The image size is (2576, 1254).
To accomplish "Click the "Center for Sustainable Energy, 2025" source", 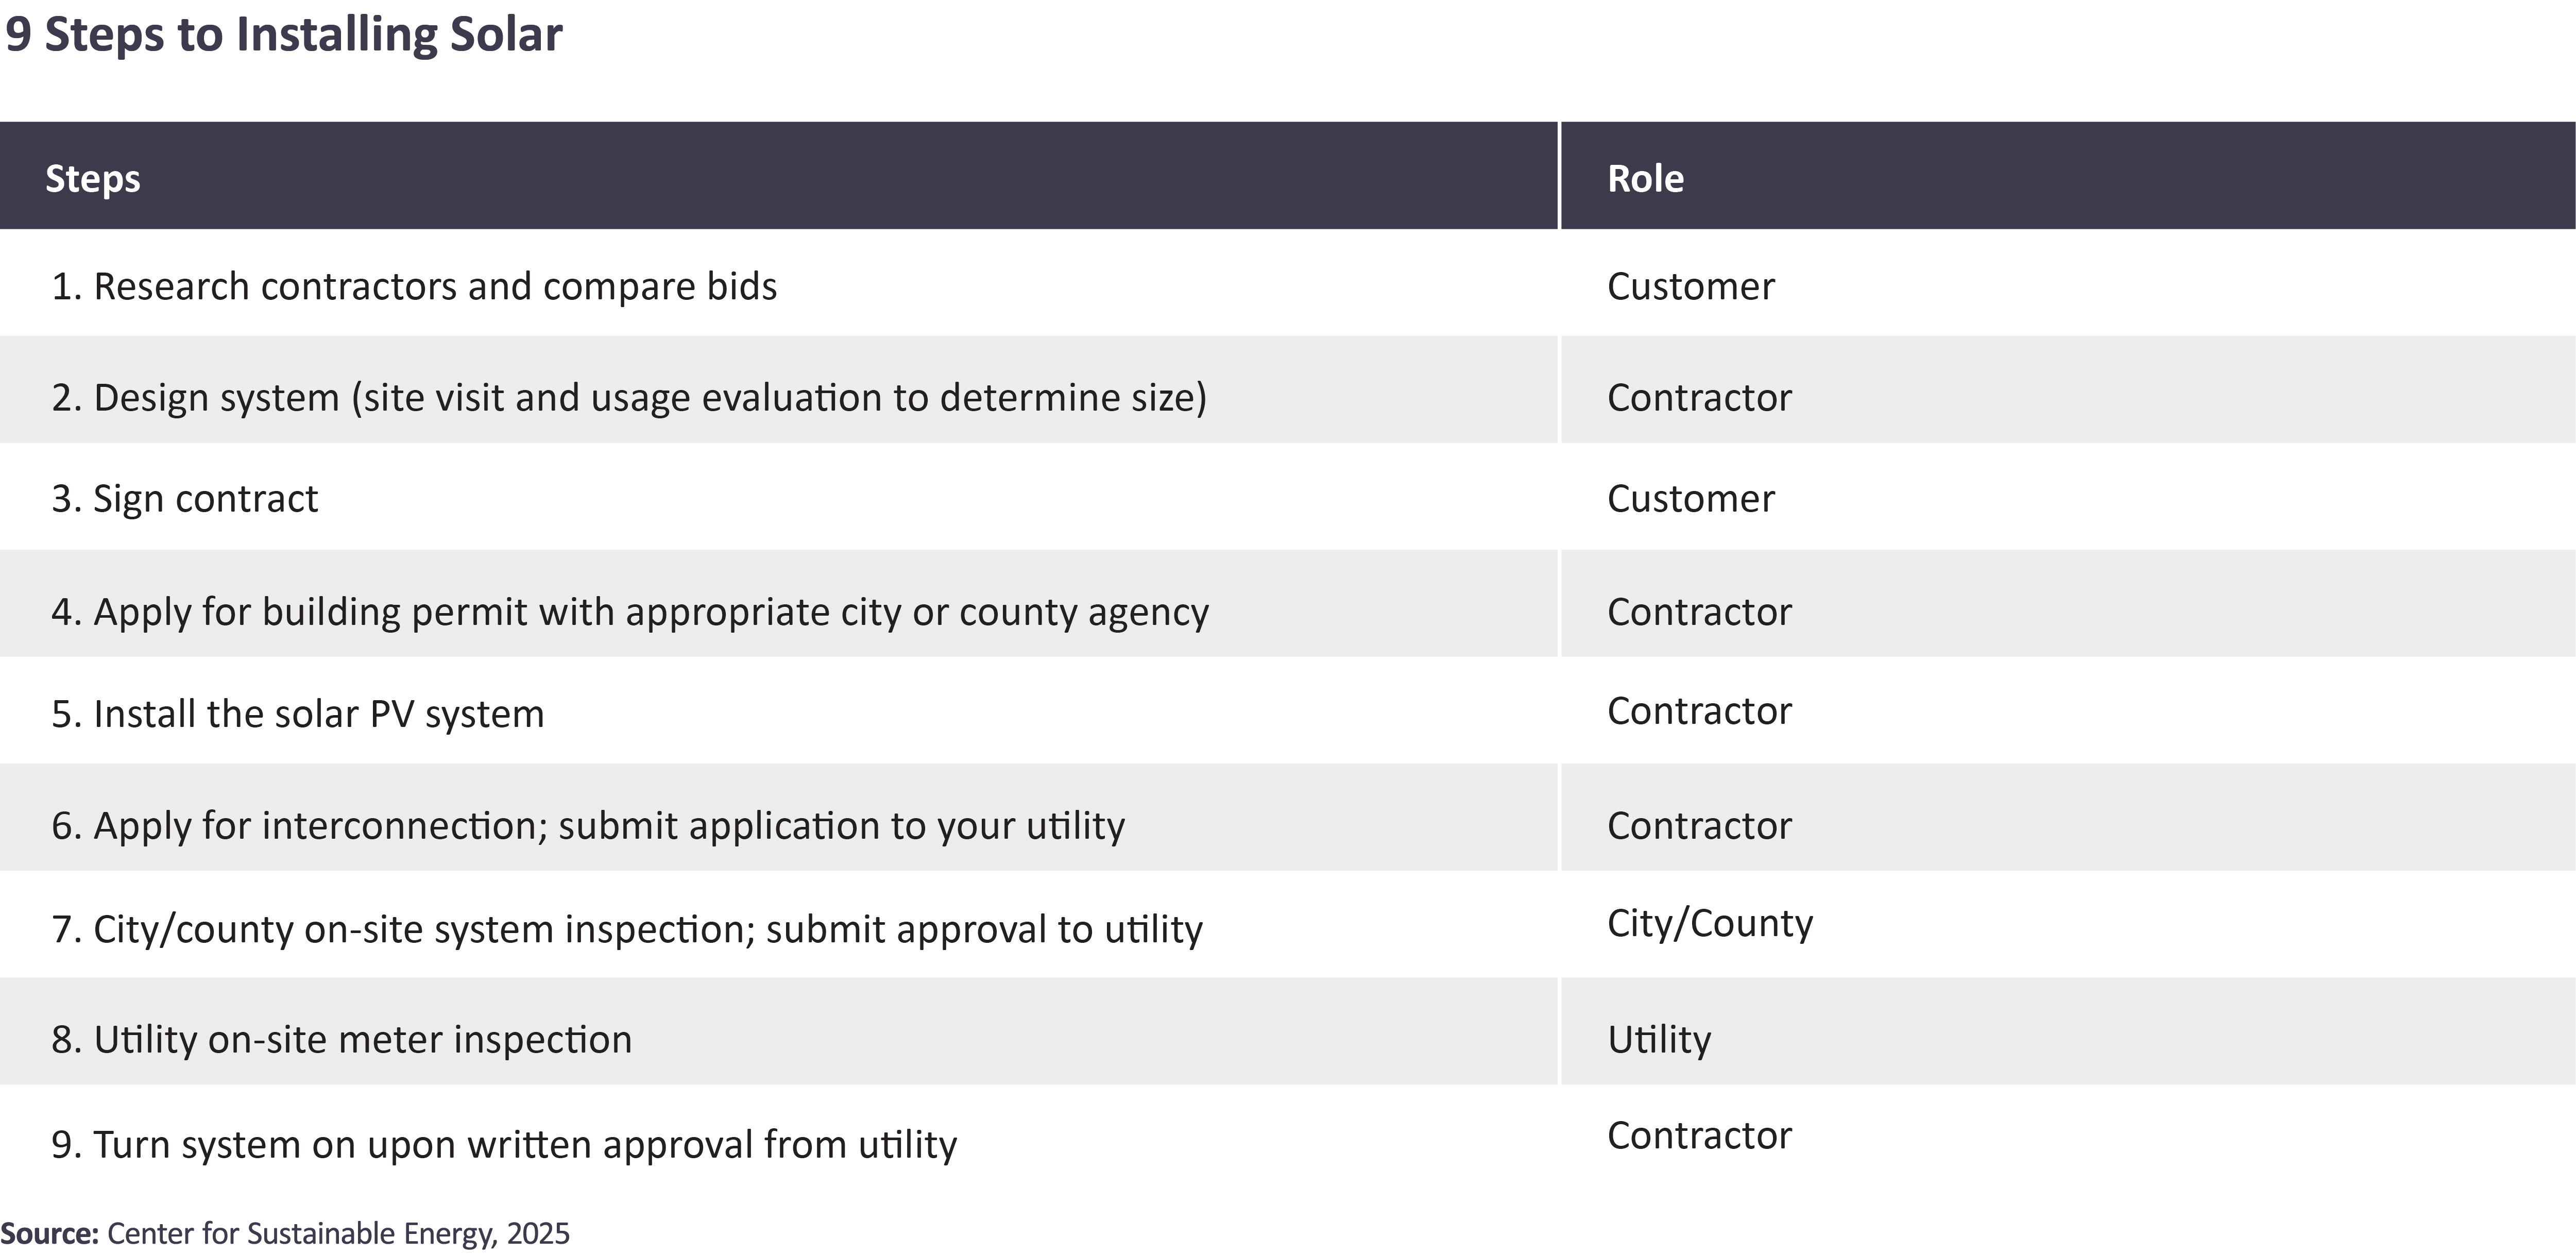I will [x=338, y=1234].
